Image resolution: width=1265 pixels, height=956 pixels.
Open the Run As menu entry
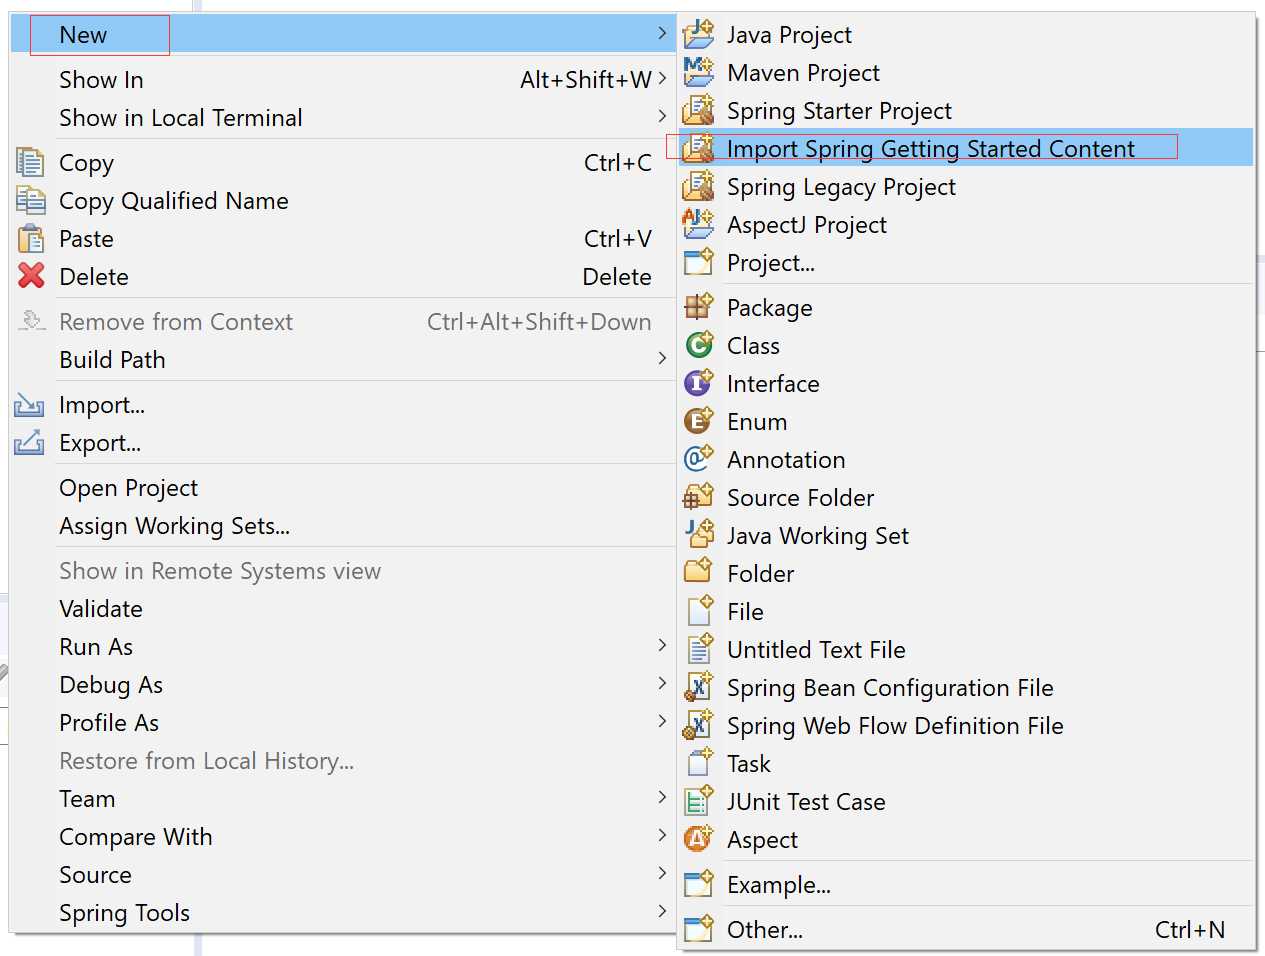[343, 647]
